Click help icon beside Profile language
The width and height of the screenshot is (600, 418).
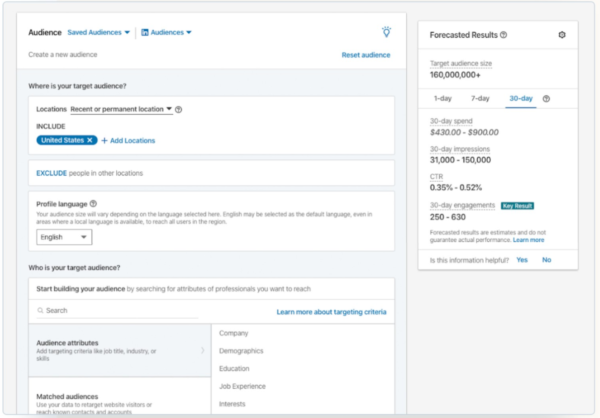93,204
